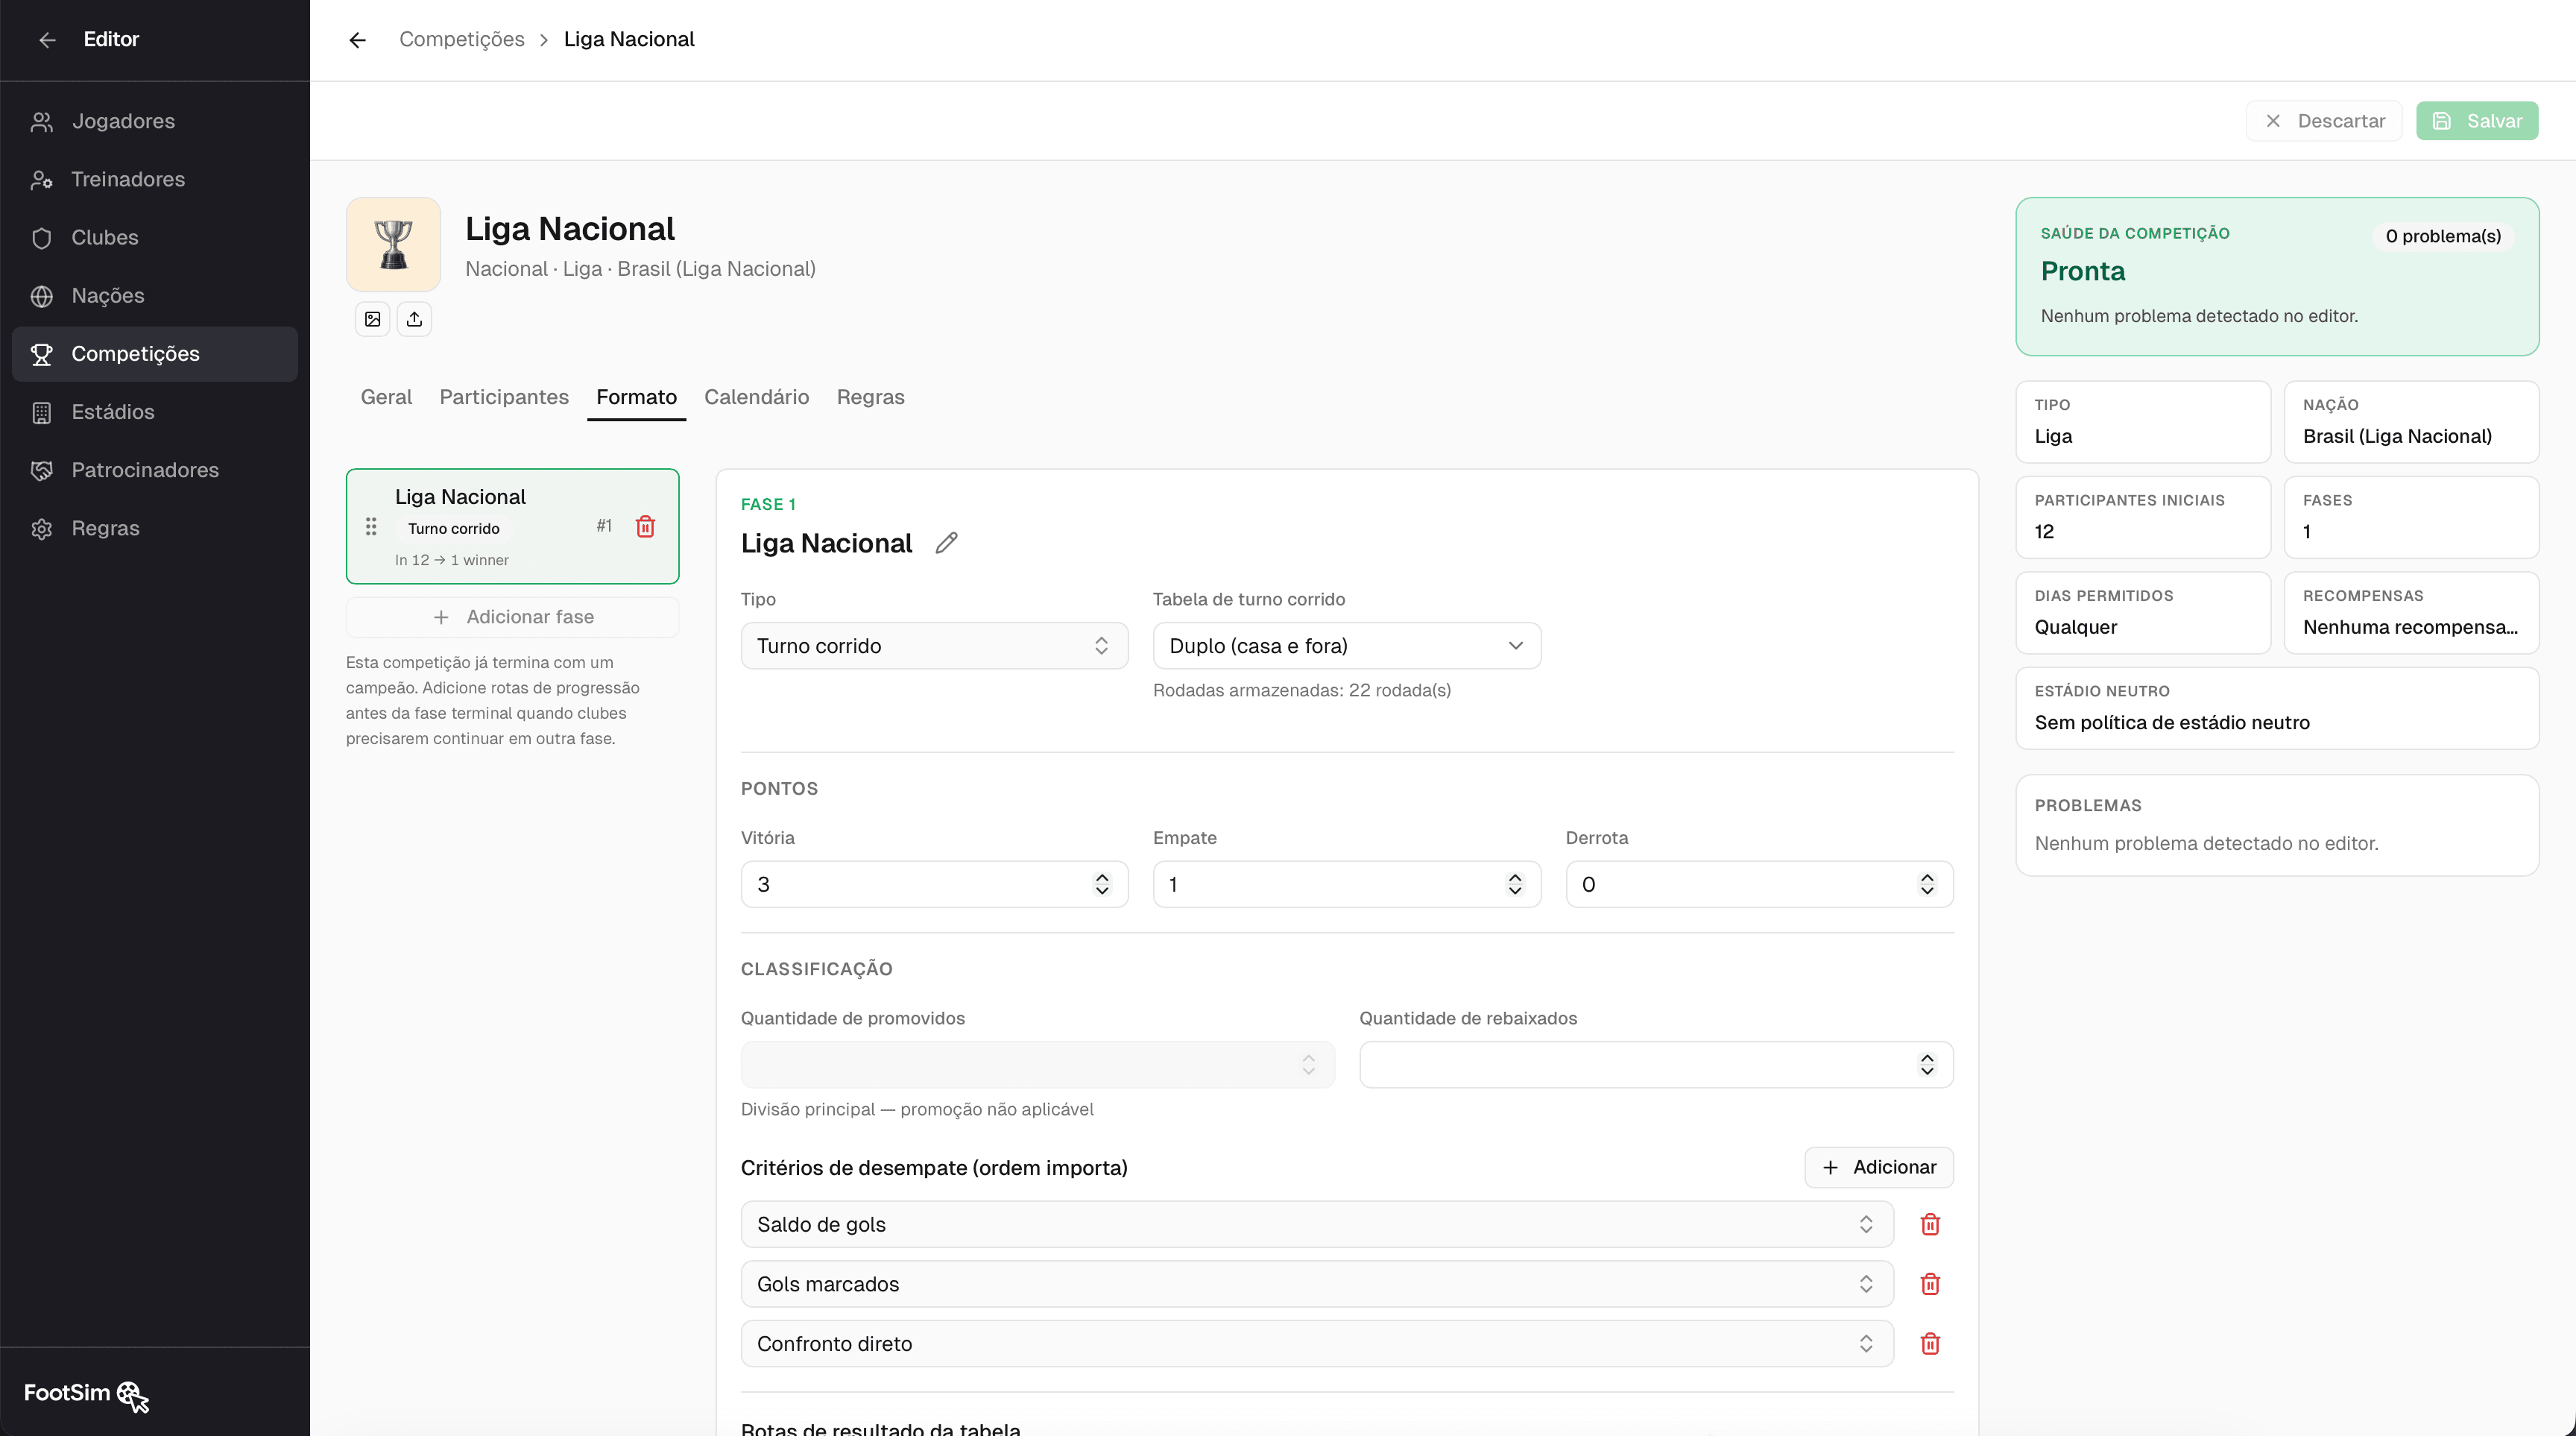Switch to the Calendário tab
Image resolution: width=2576 pixels, height=1436 pixels.
(x=756, y=397)
